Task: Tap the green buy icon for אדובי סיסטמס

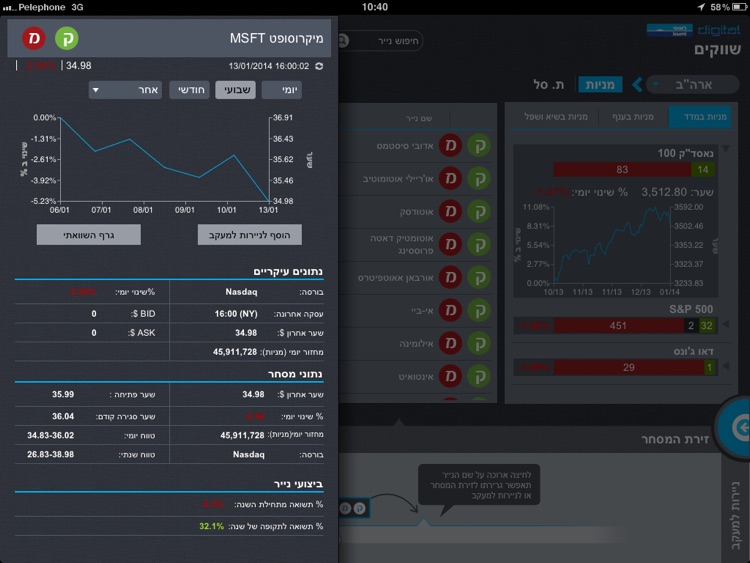Action: [x=479, y=145]
